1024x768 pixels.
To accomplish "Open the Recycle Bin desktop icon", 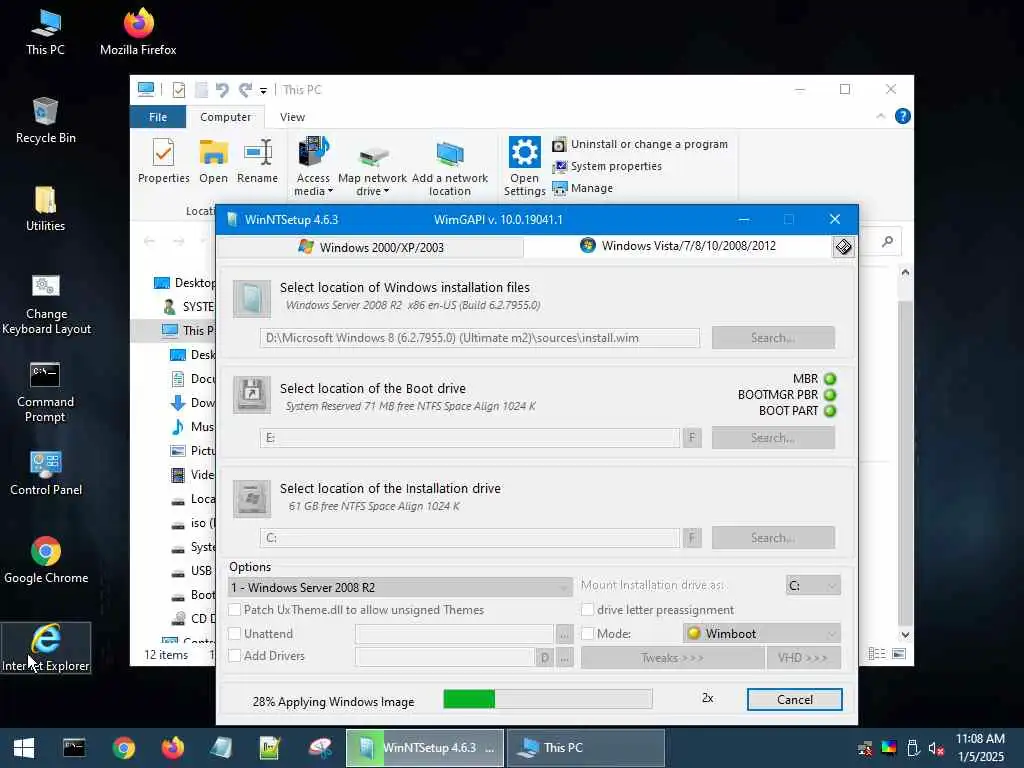I will [45, 120].
